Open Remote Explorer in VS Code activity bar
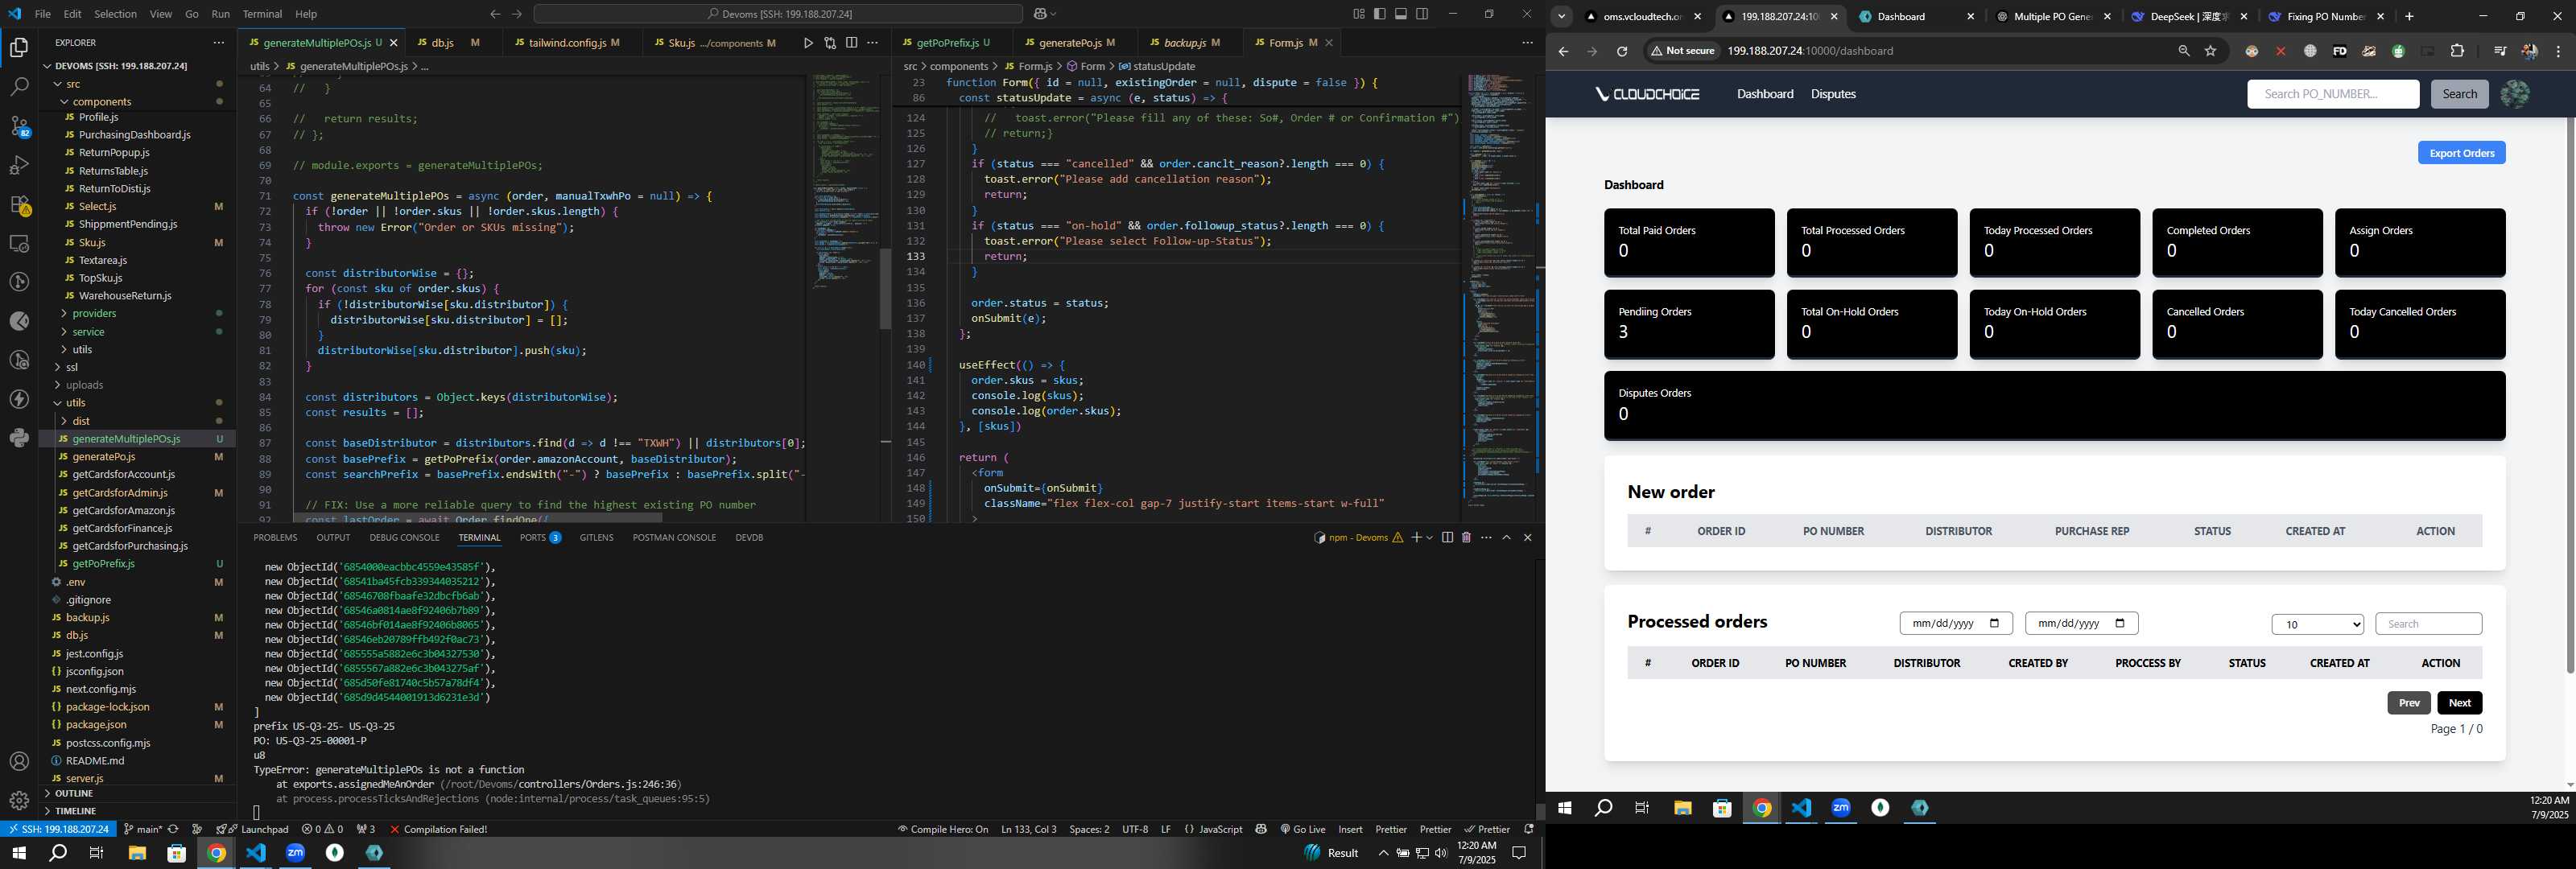 pos(19,243)
